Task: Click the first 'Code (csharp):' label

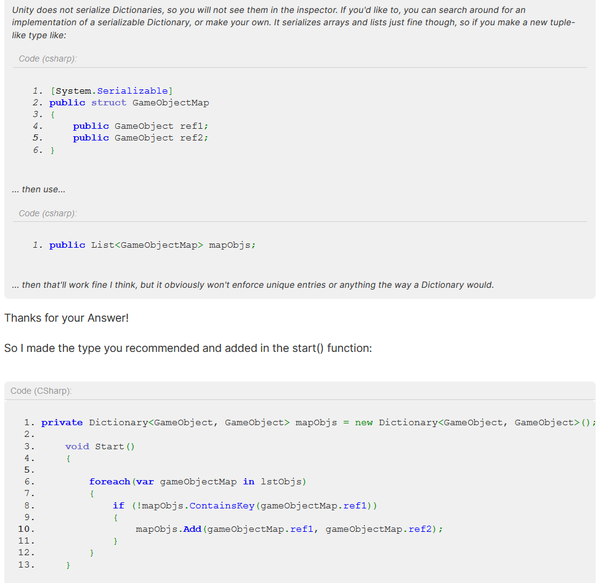Action: click(x=47, y=59)
